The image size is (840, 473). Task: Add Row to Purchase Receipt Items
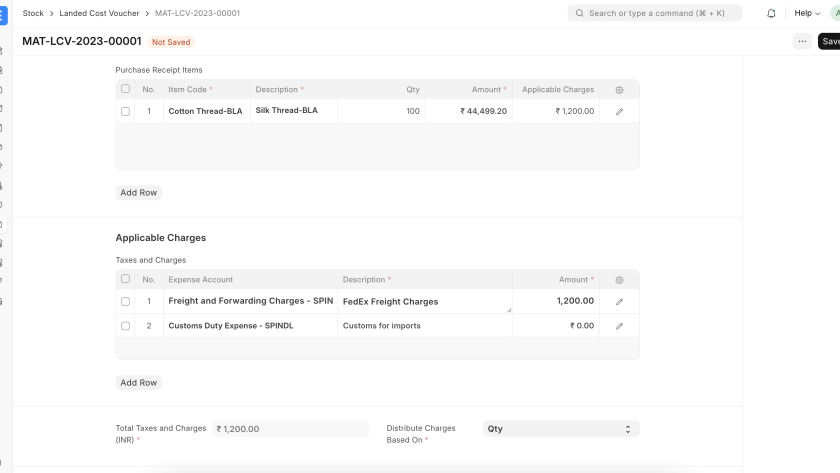tap(138, 192)
